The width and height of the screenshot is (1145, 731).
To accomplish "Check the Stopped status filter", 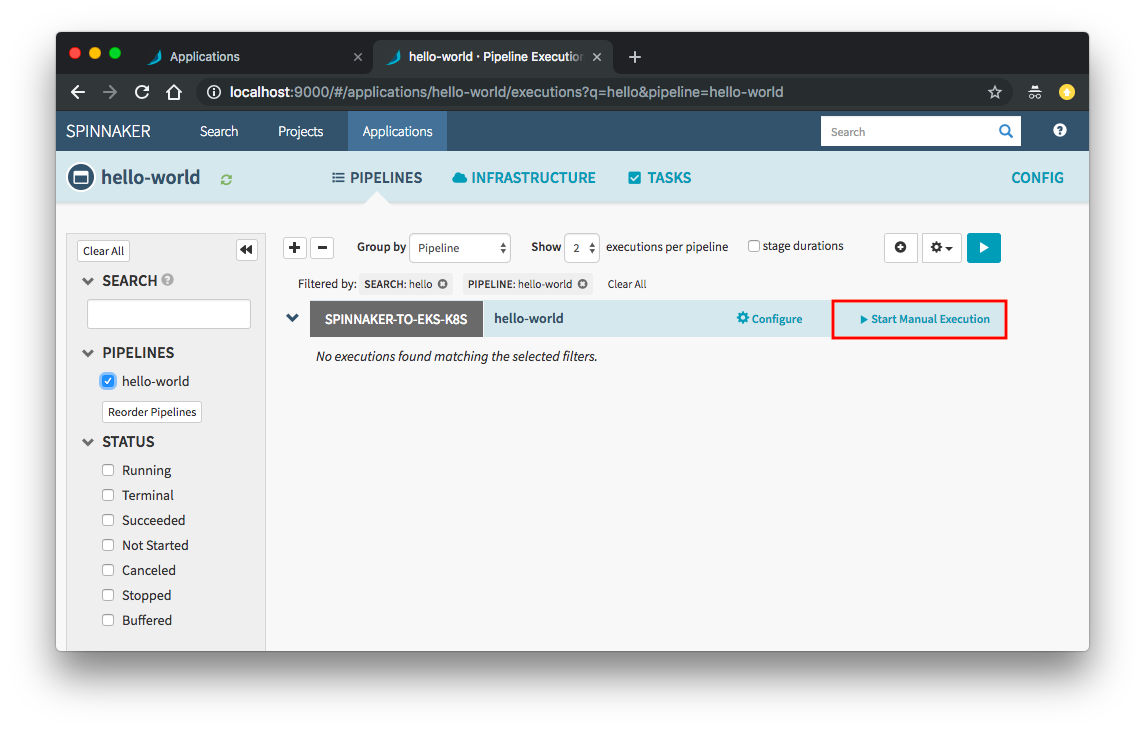I will click(108, 595).
